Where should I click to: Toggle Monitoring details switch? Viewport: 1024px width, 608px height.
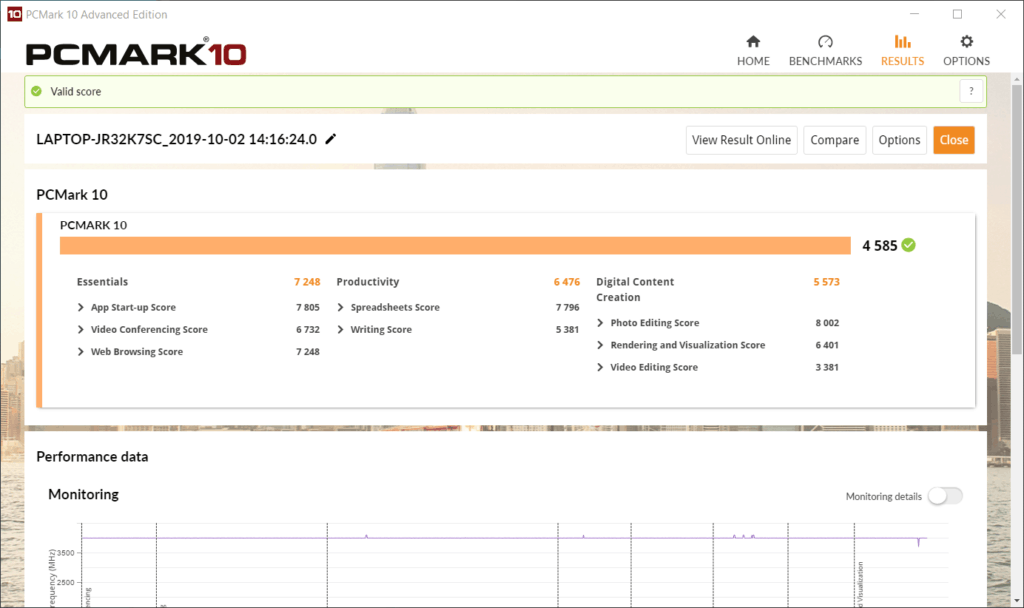pyautogui.click(x=944, y=496)
